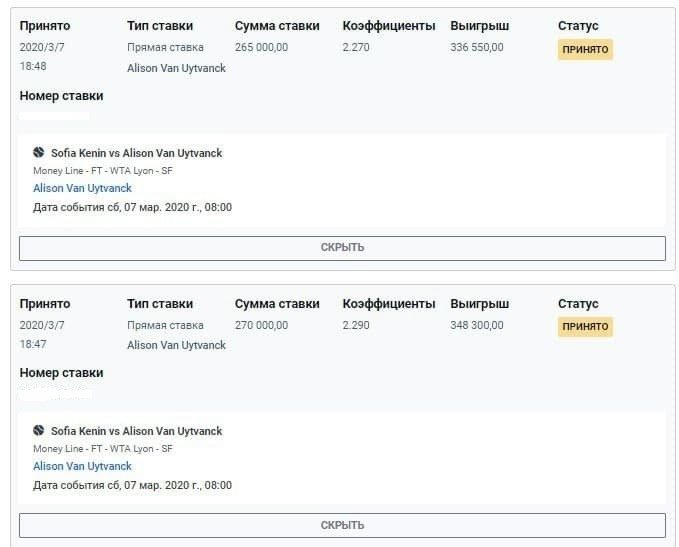
Task: Click the 265 000,00 stake amount
Action: [261, 47]
